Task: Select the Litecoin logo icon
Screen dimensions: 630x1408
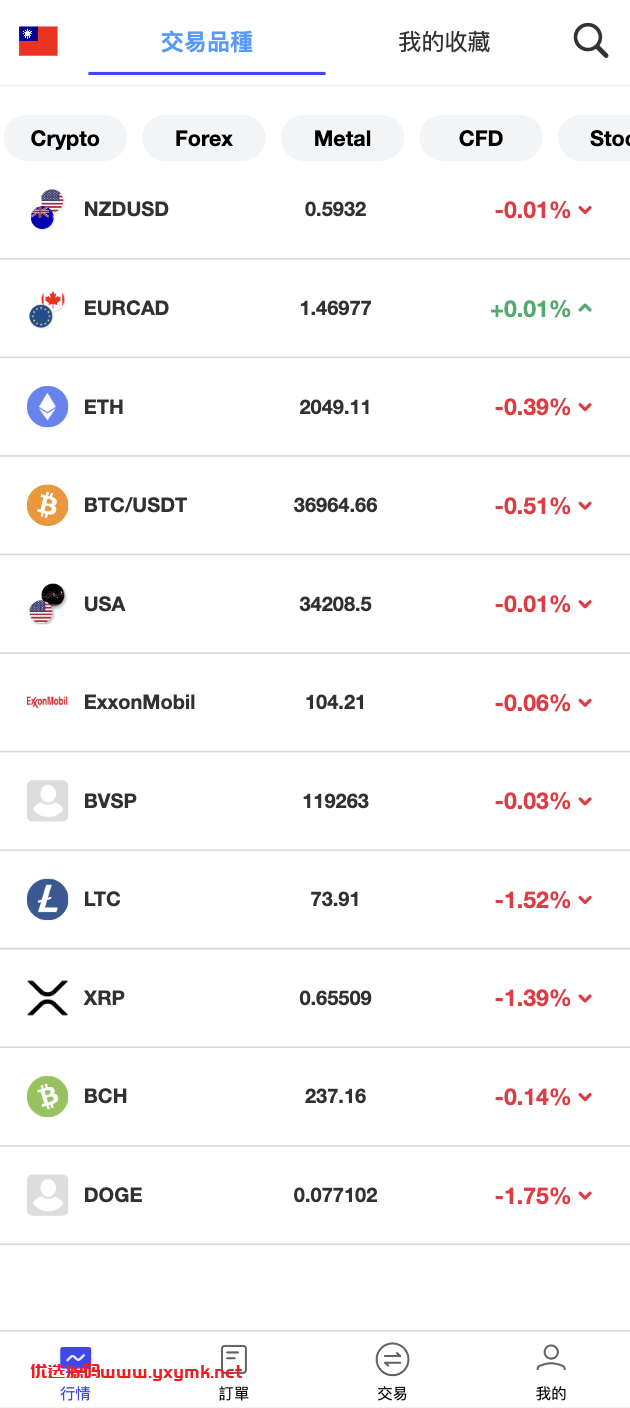Action: tap(47, 899)
